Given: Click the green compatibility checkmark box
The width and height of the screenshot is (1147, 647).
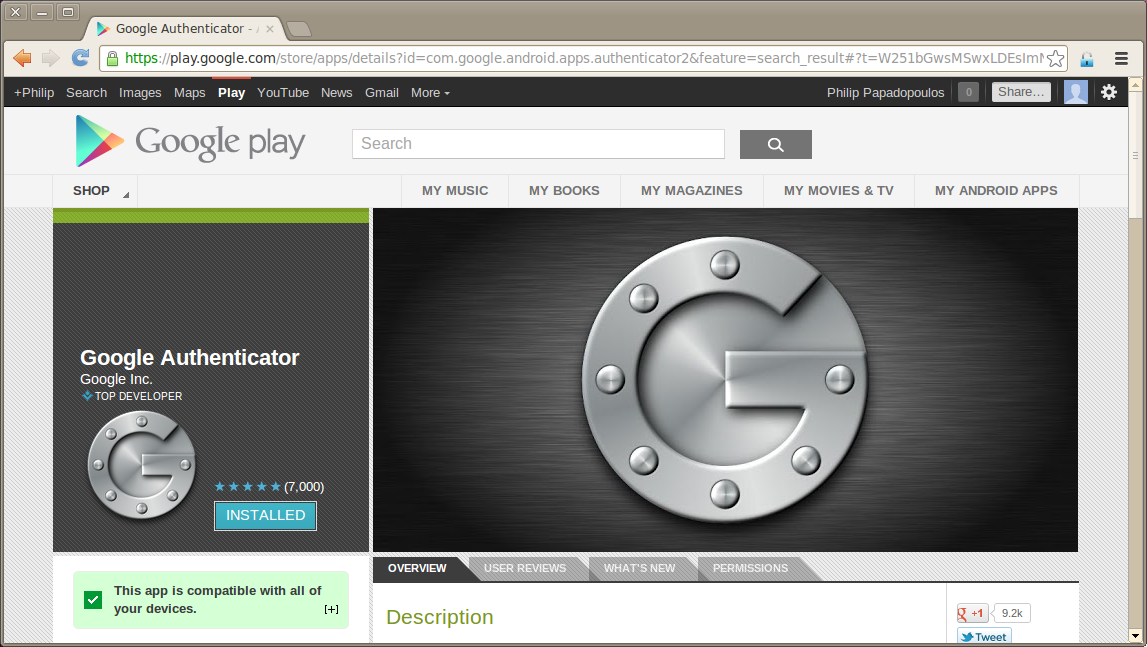Looking at the screenshot, I should 93,599.
